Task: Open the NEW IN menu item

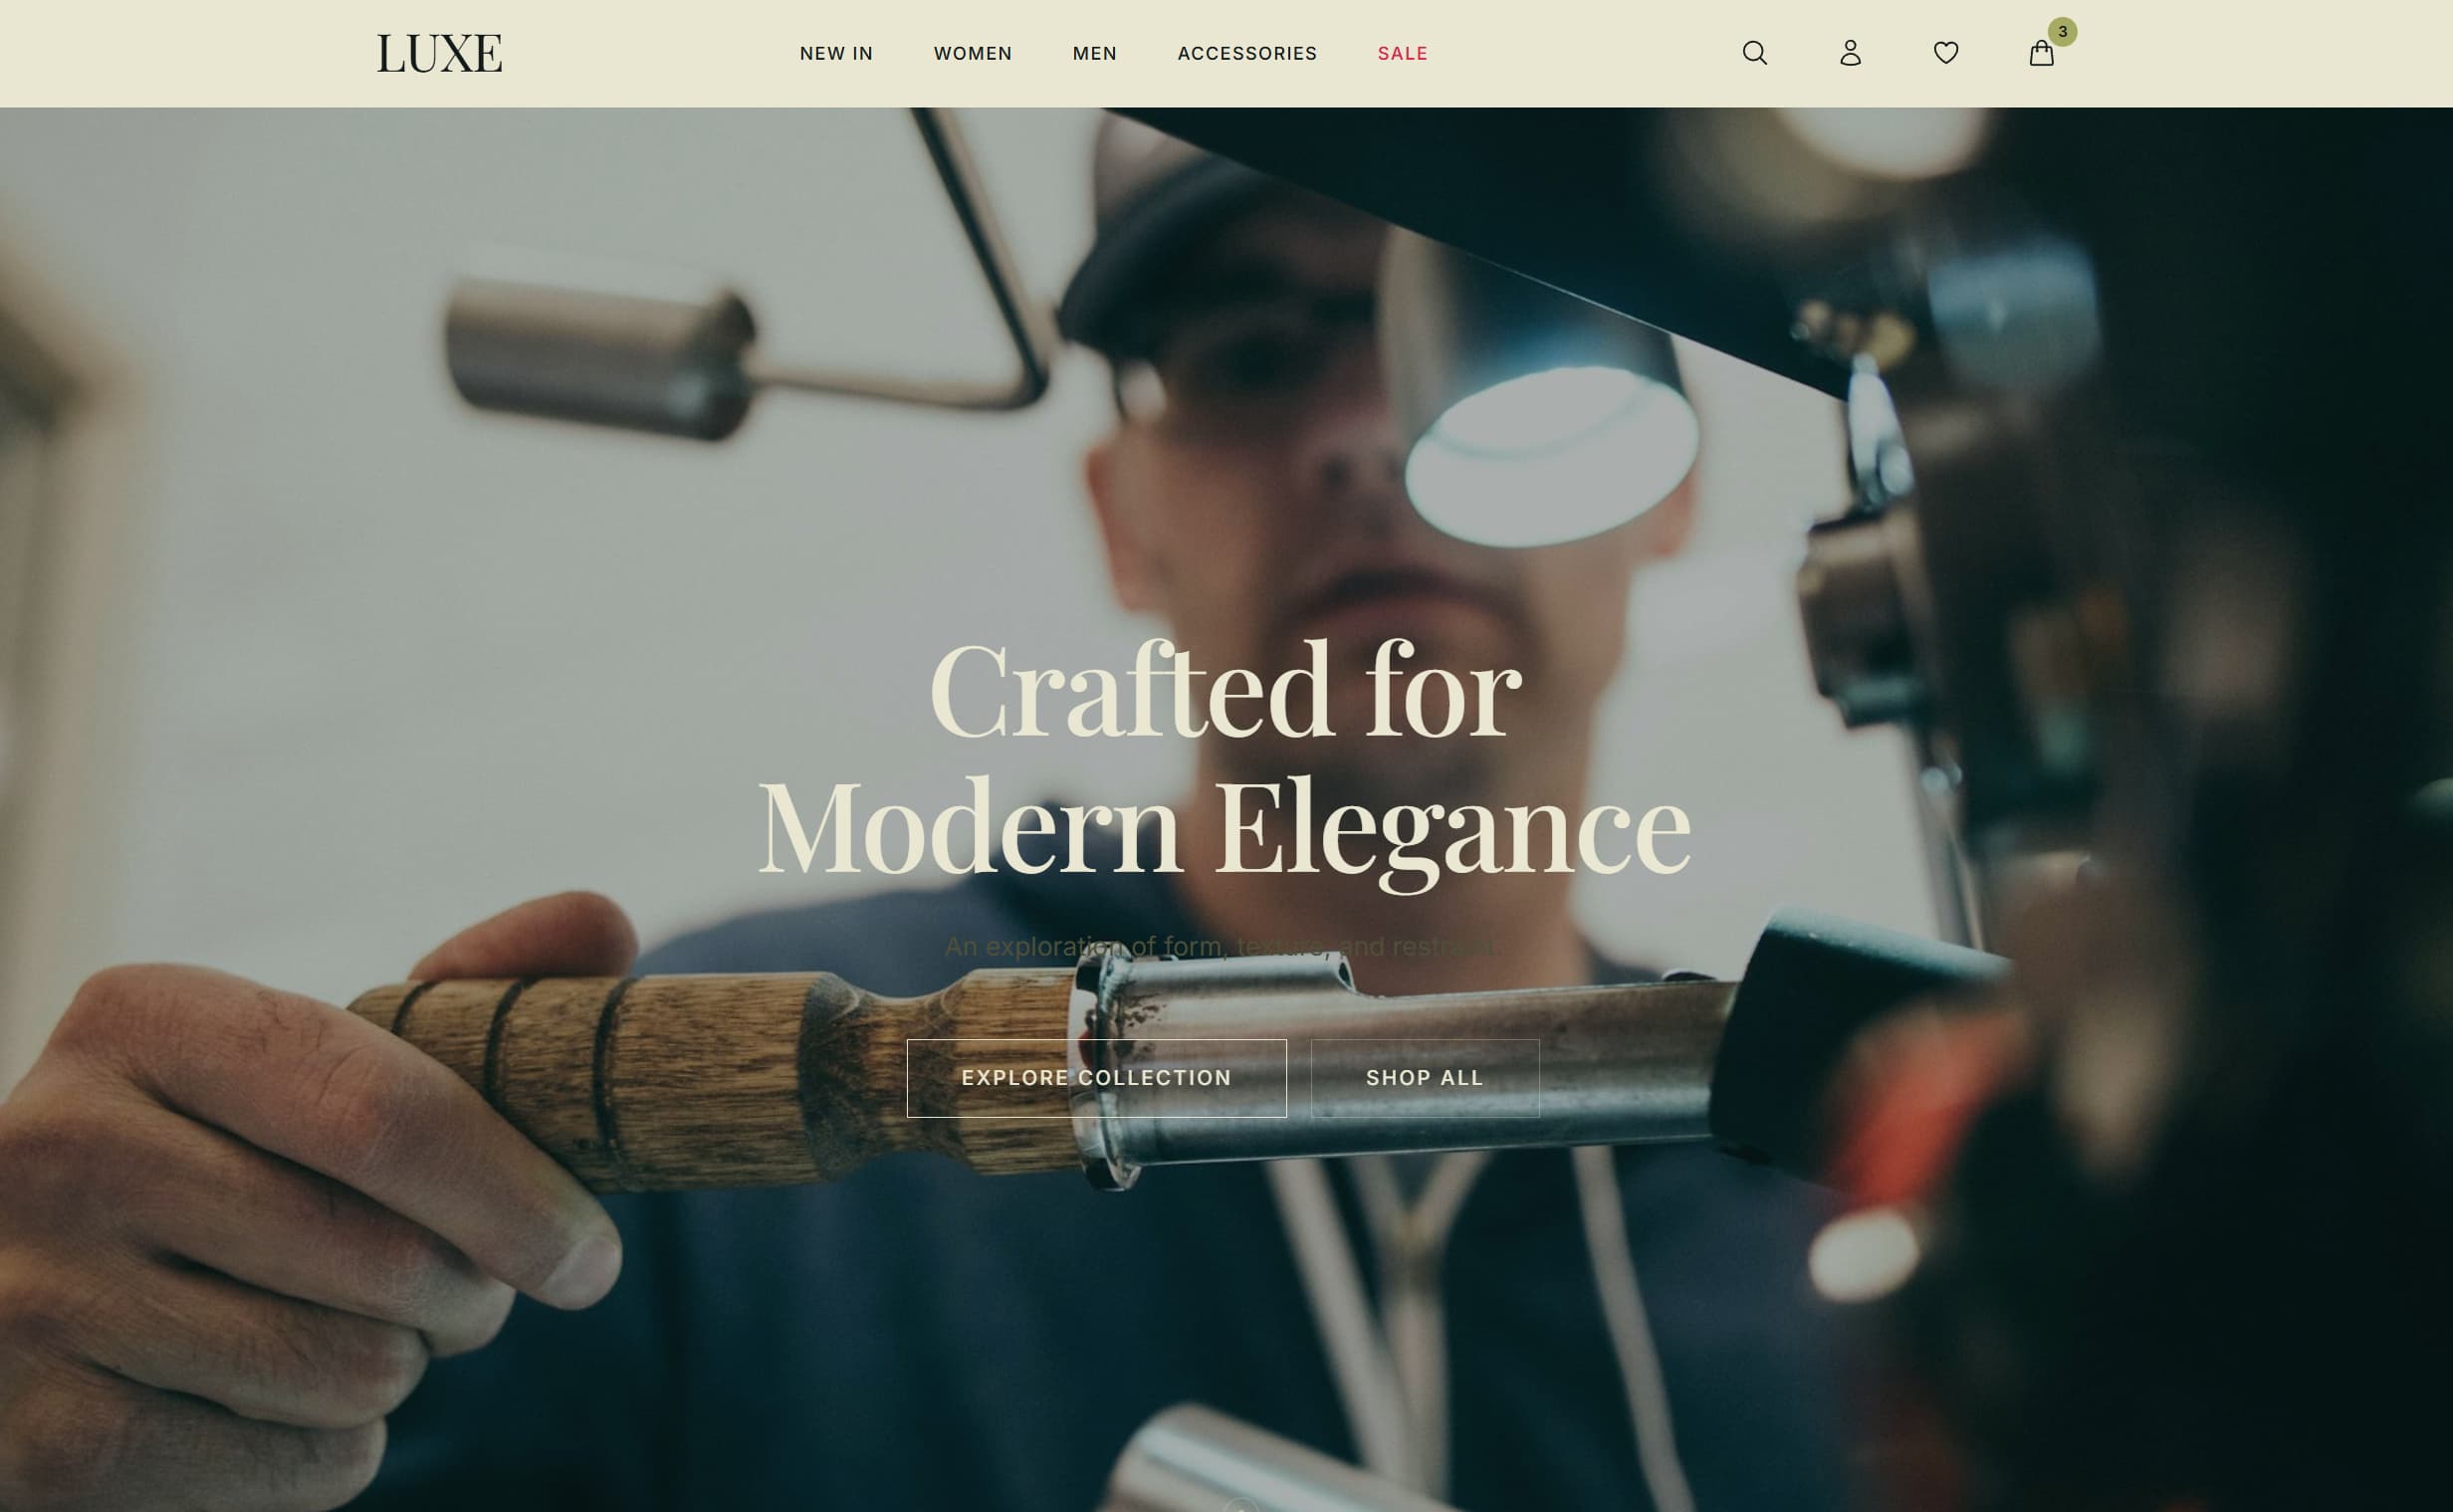Action: pyautogui.click(x=836, y=54)
